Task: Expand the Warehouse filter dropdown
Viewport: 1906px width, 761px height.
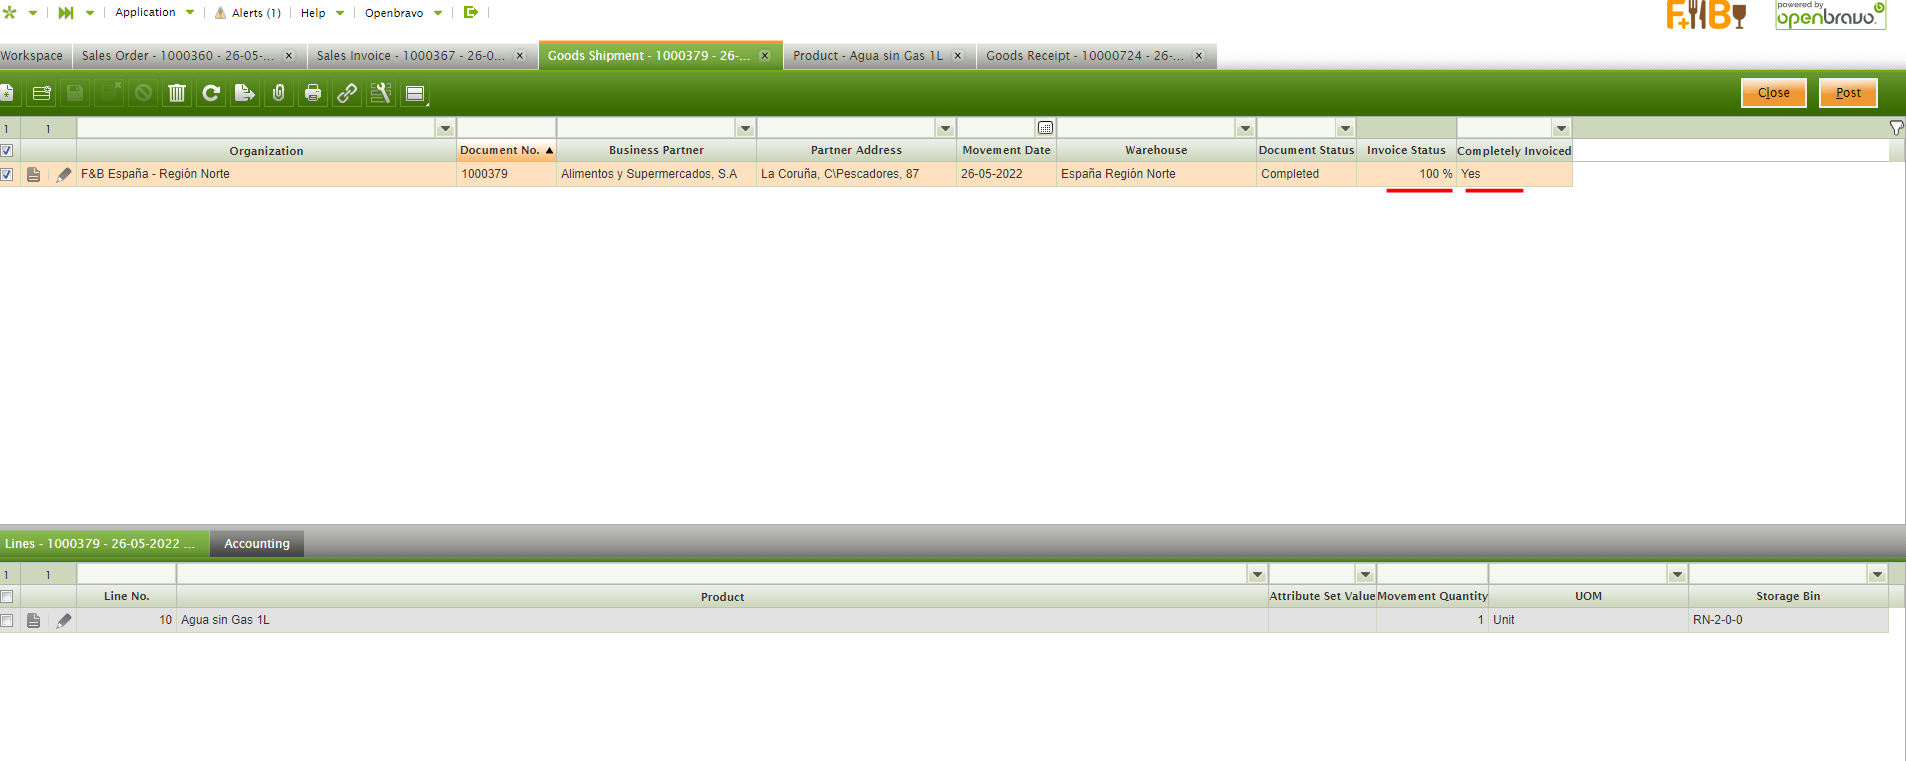Action: (x=1245, y=128)
